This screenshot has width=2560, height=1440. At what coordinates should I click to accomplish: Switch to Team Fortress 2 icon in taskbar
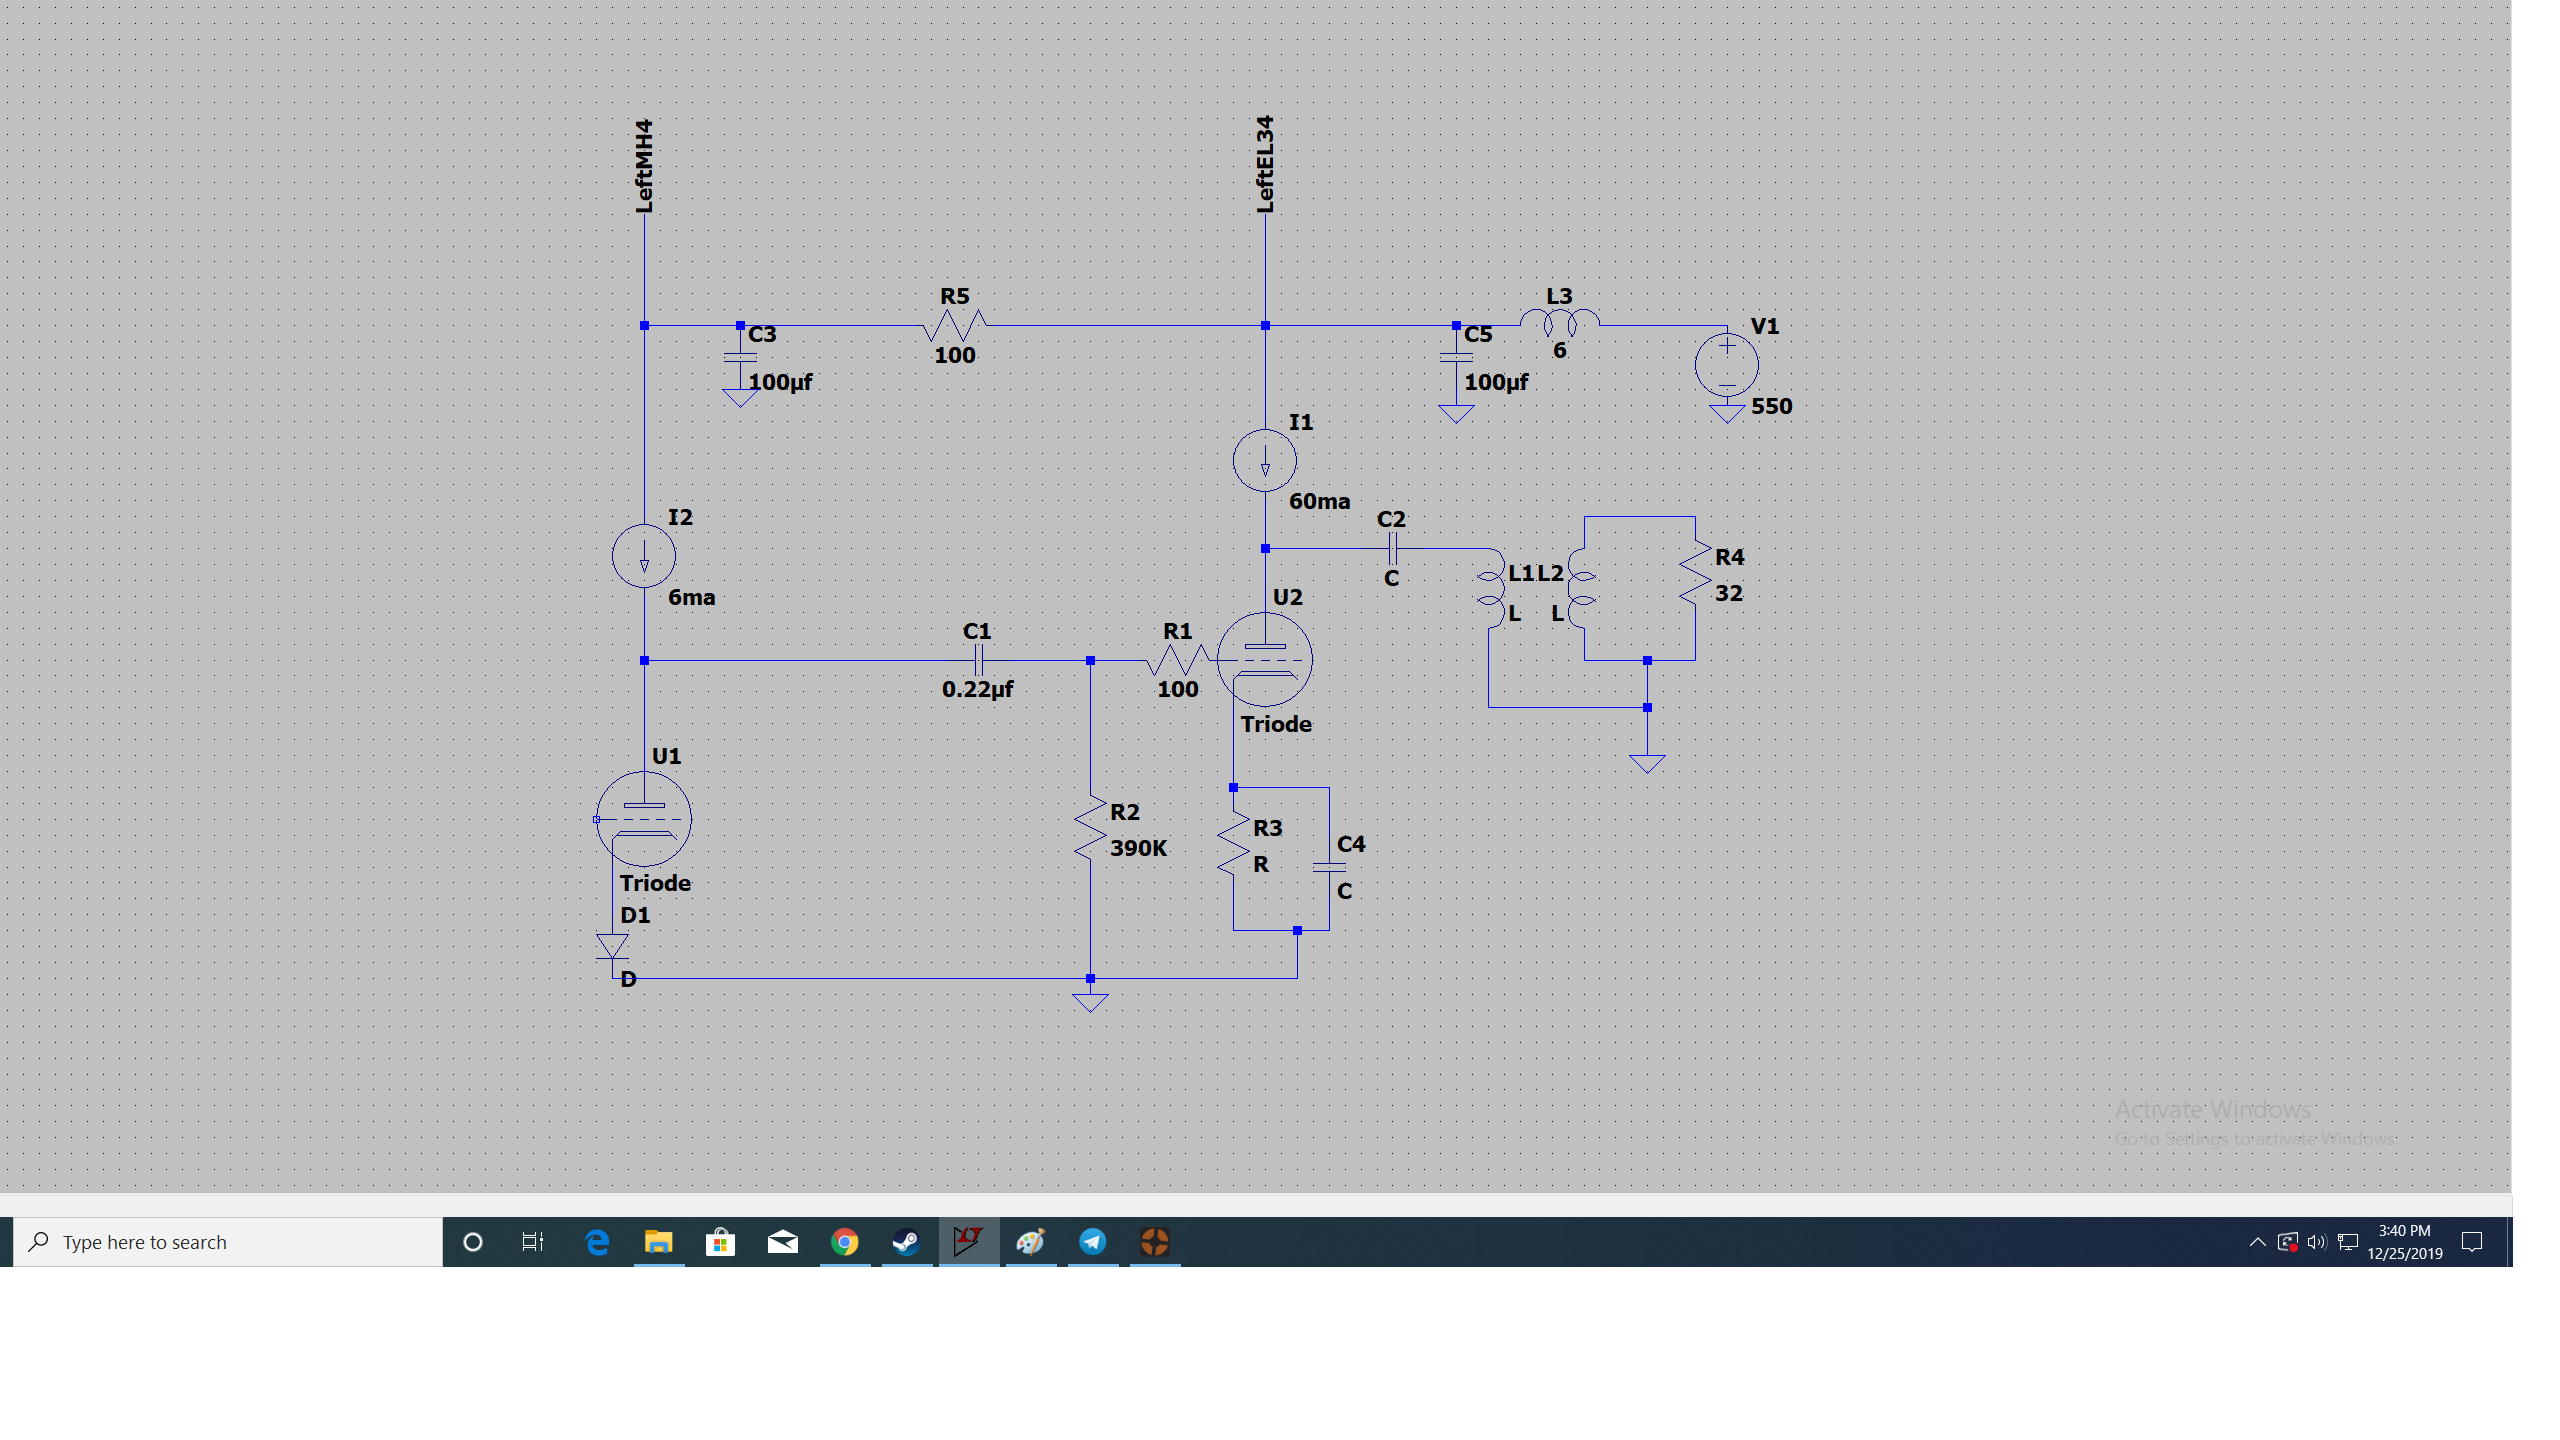coord(1155,1242)
